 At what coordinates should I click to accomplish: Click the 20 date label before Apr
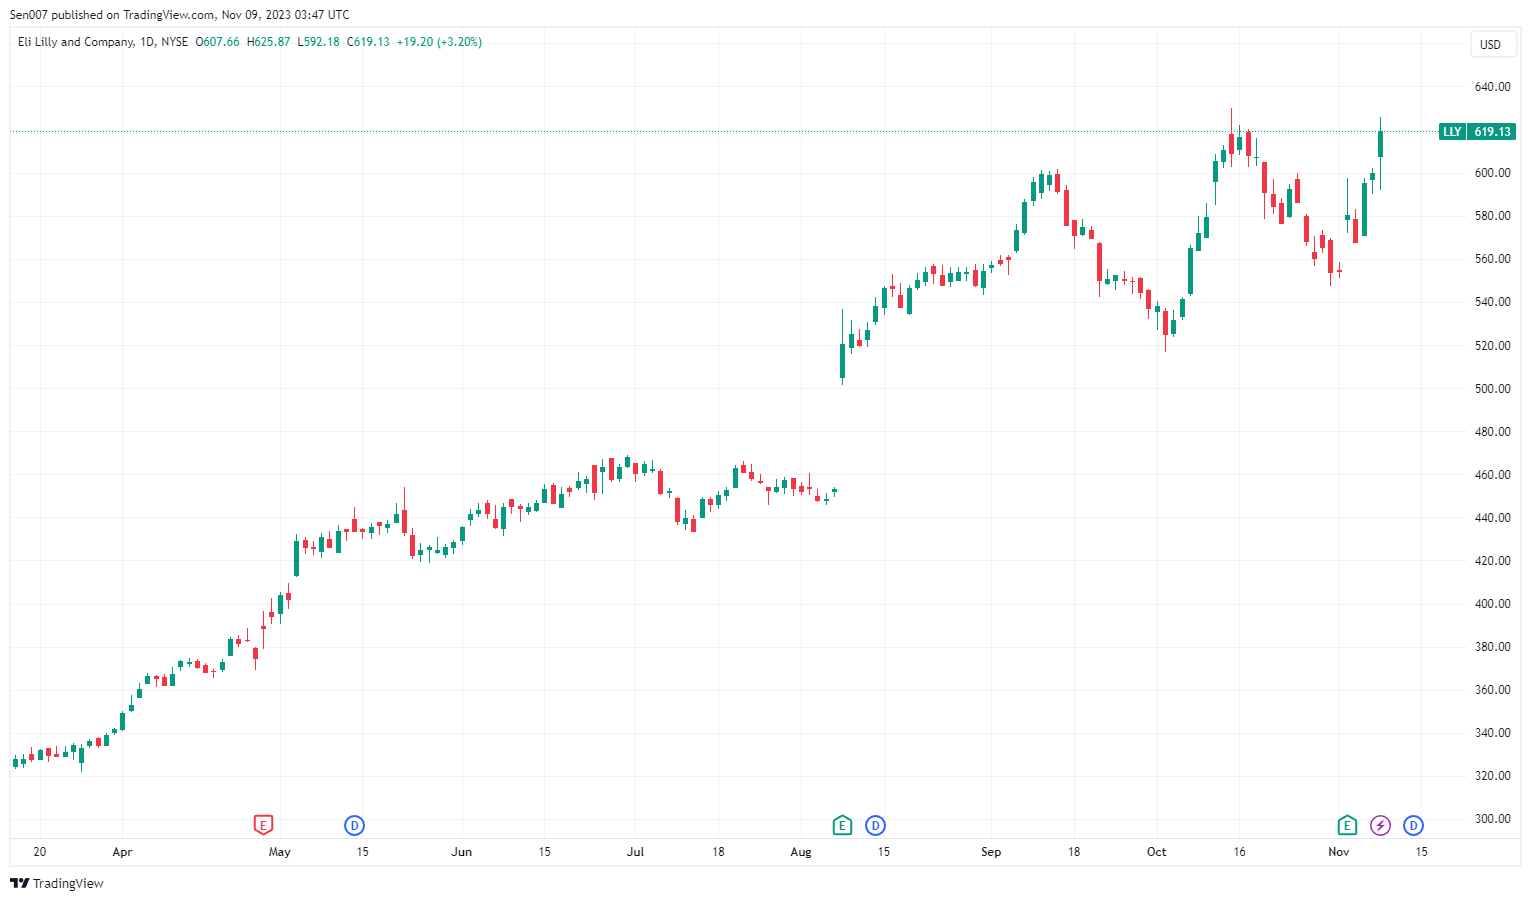pos(40,852)
